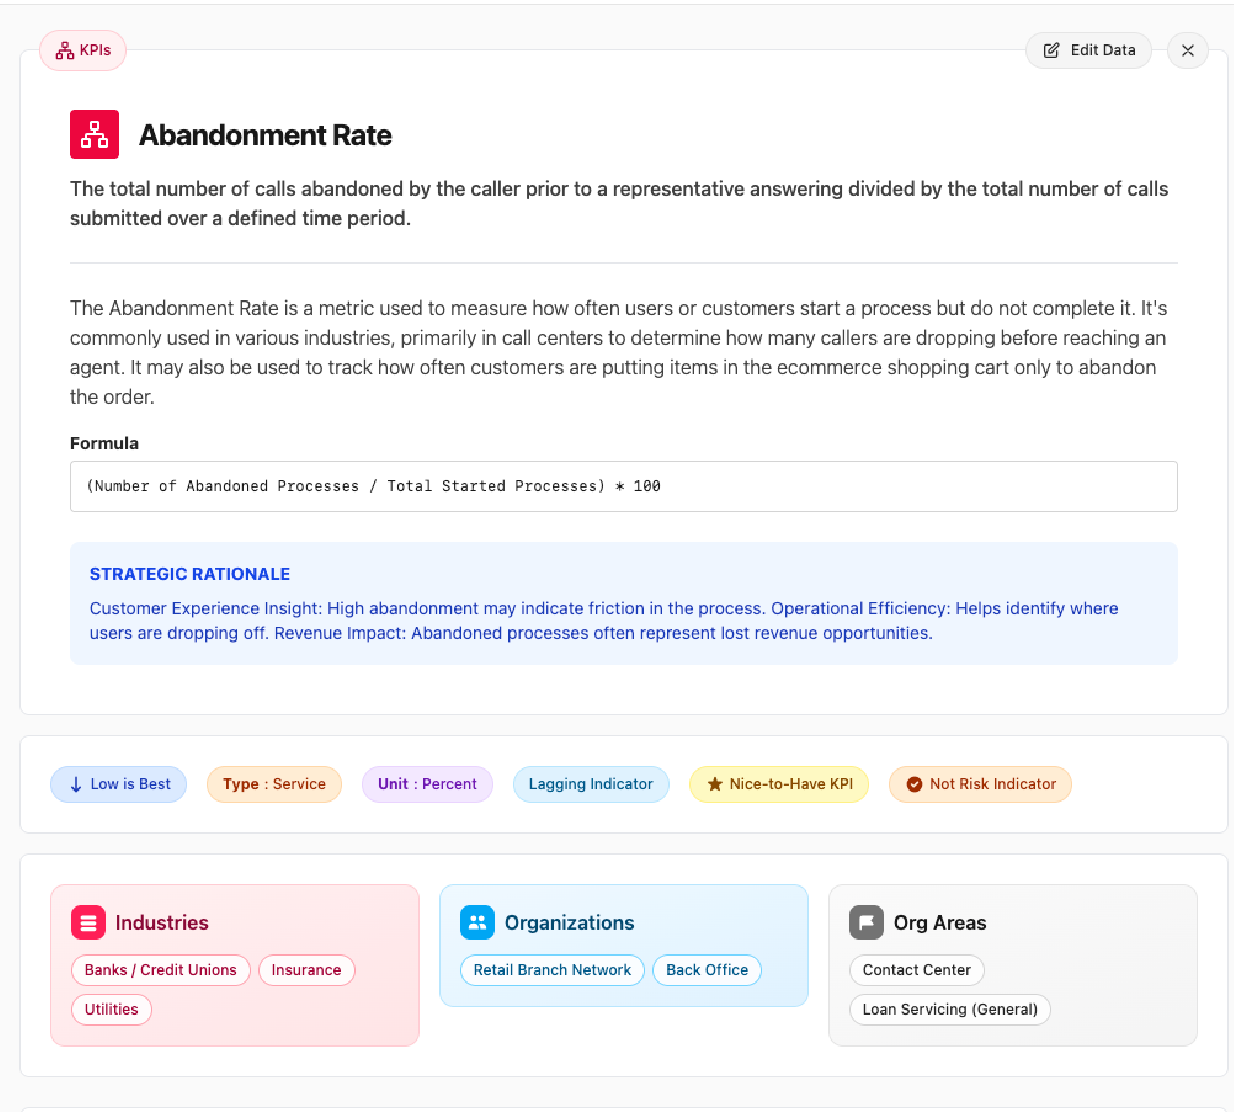Click the Industries list icon

coord(88,922)
